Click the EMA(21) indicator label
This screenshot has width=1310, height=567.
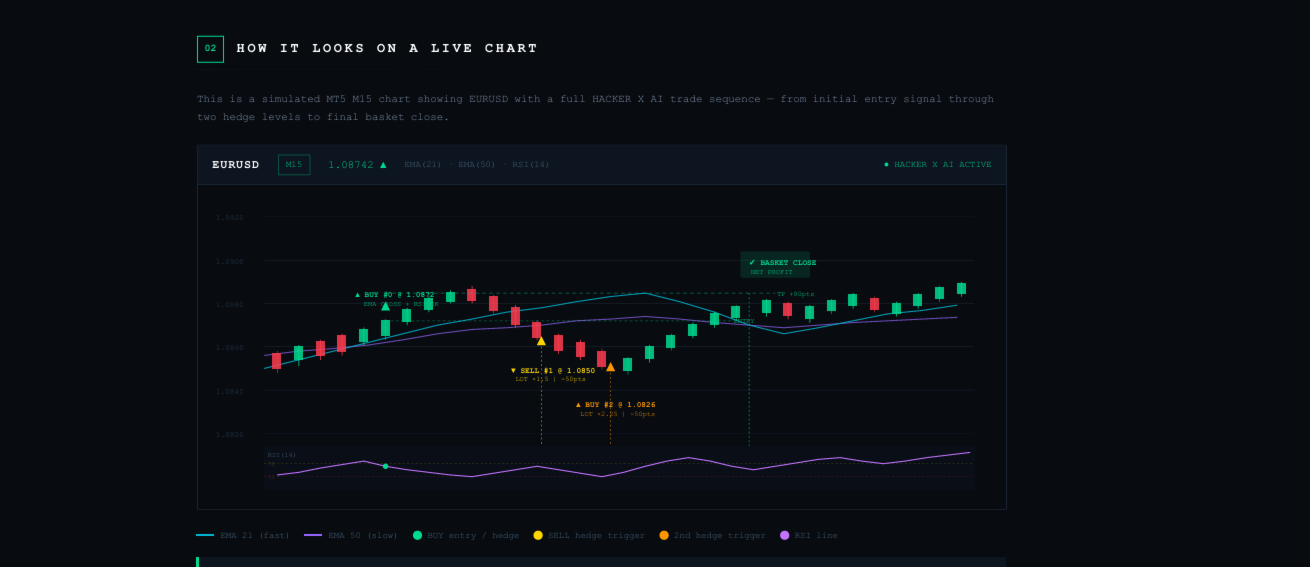click(422, 165)
